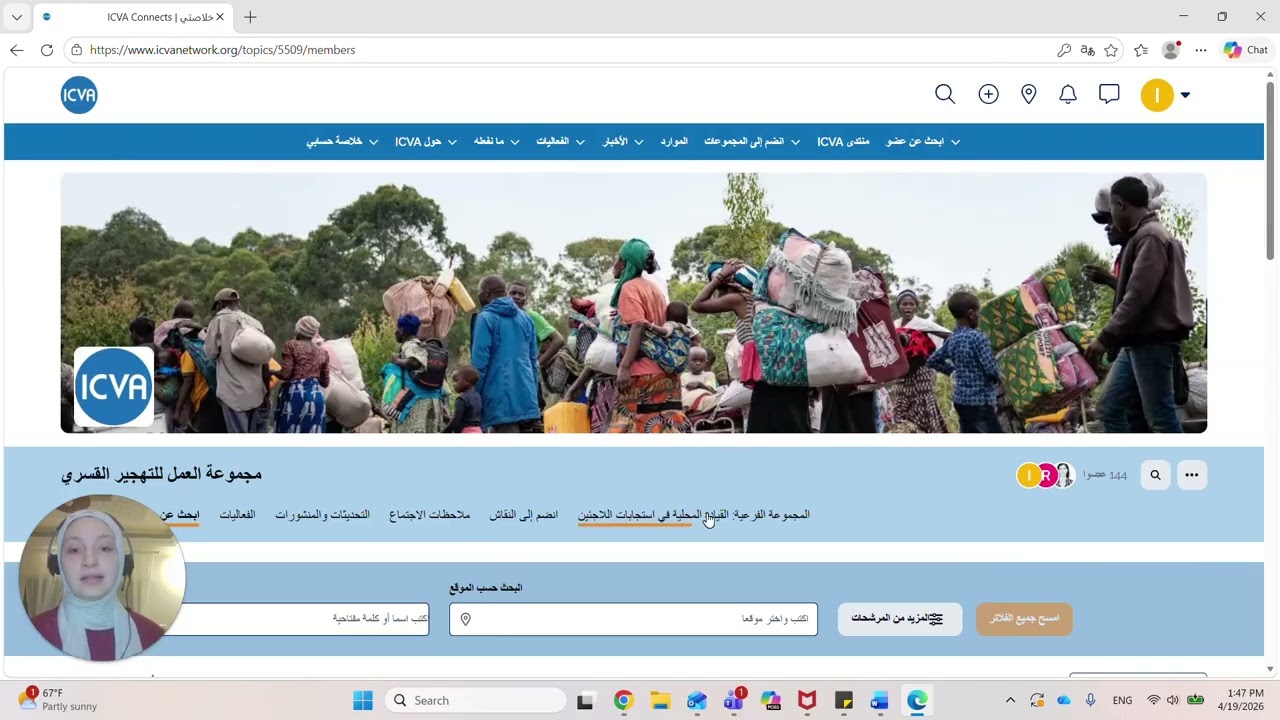Viewport: 1280px width, 720px height.
Task: Reload the page
Action: point(46,50)
